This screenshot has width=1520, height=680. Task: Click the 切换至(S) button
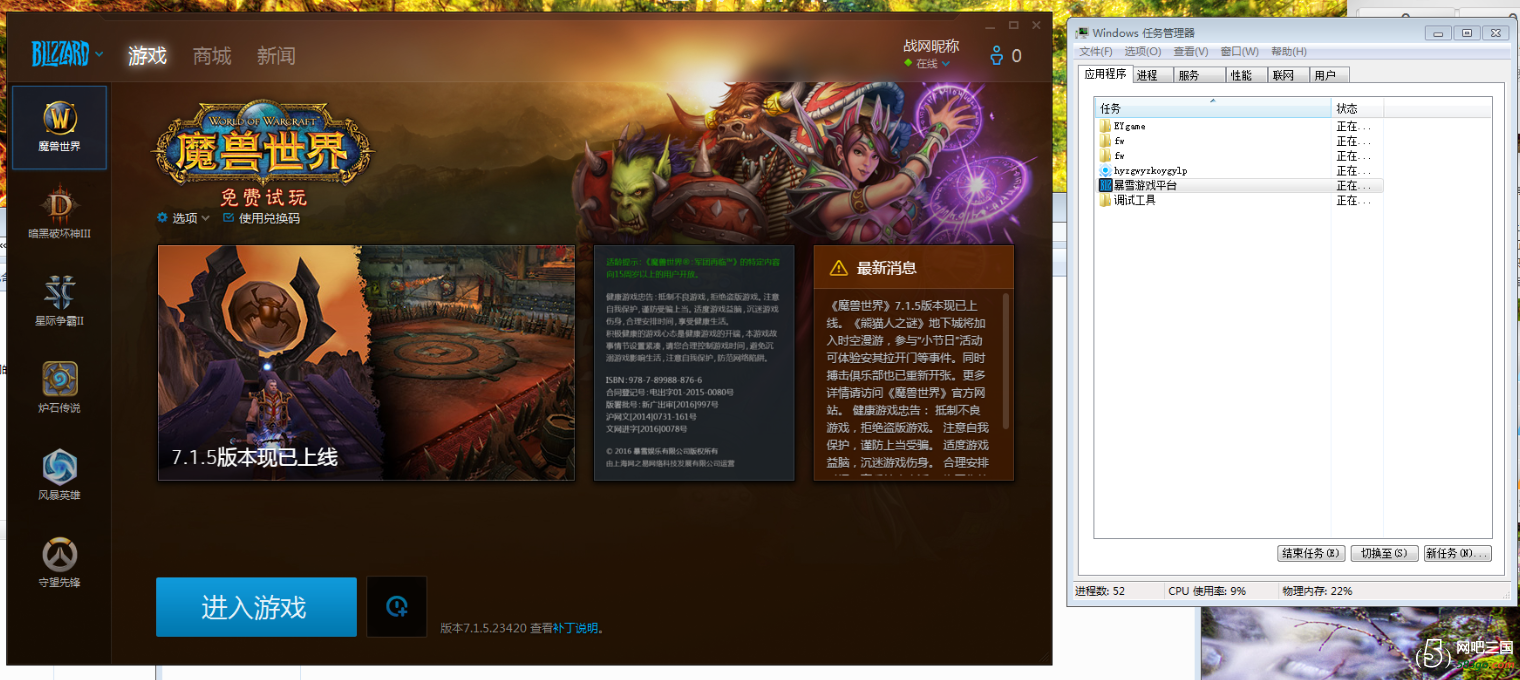1384,553
